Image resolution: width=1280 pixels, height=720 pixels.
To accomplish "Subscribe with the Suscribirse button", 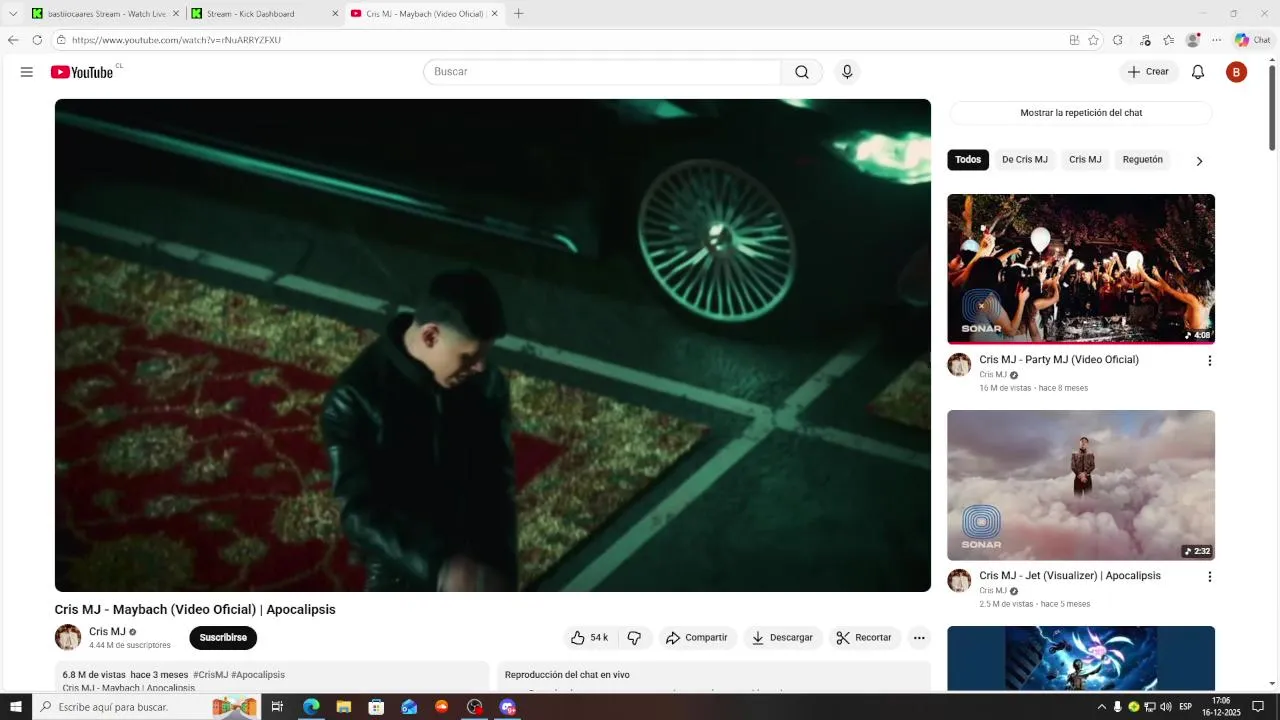I will tap(223, 638).
